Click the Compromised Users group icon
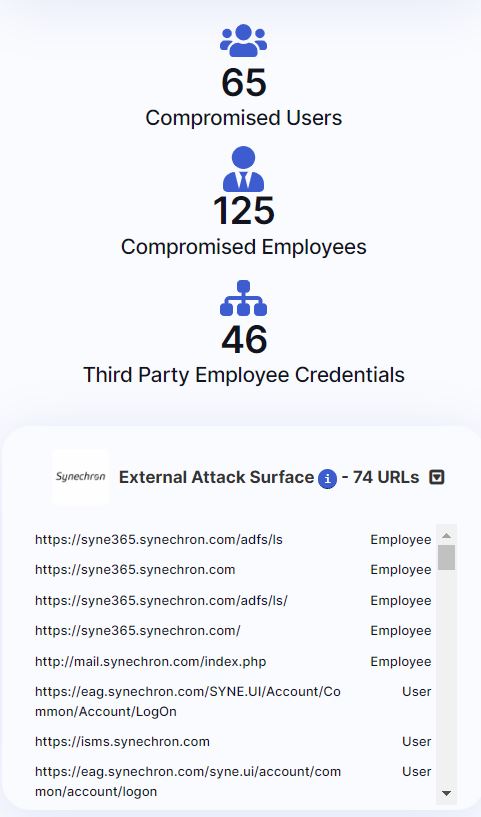This screenshot has width=481, height=817. [x=243, y=41]
